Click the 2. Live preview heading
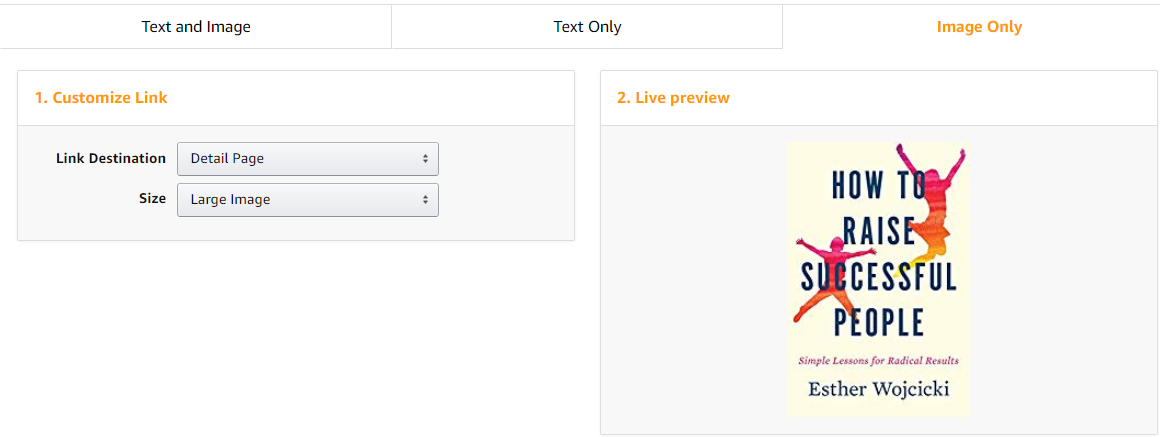The height and width of the screenshot is (437, 1160). [673, 98]
